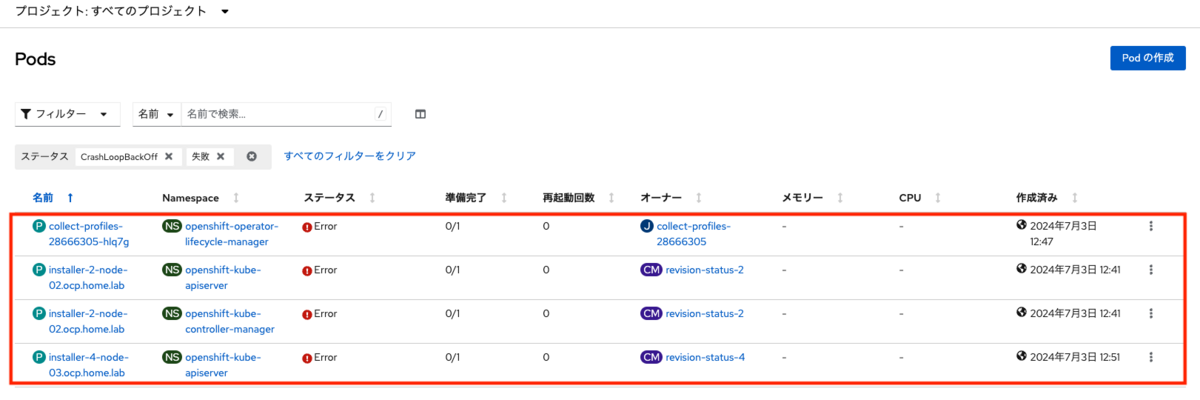The width and height of the screenshot is (1200, 400).
Task: Click the P badge of installer-4-node-03 pod
Action: click(x=39, y=357)
